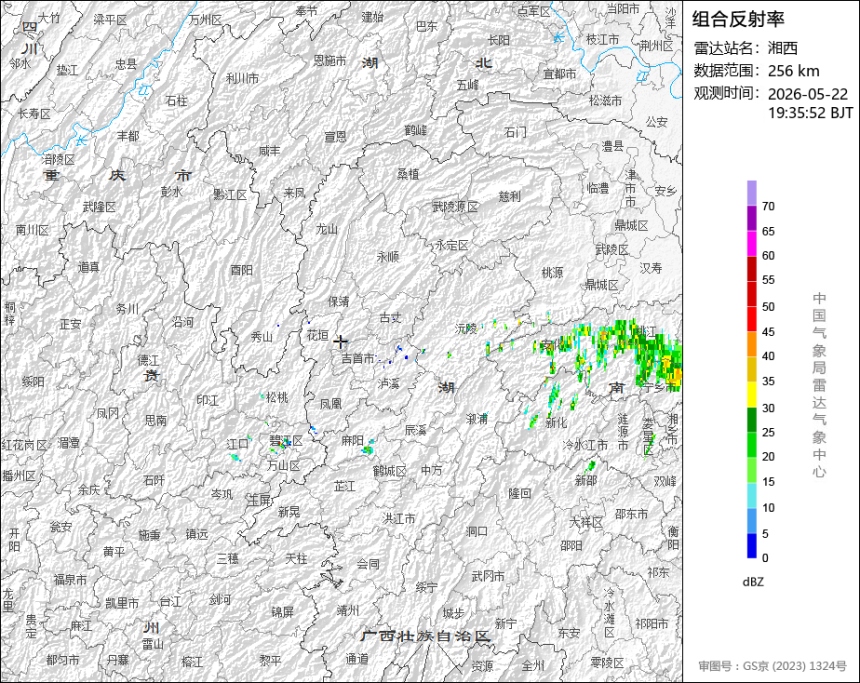This screenshot has height=683, width=860.
Task: Click the 石门 label on map
Action: coord(515,132)
